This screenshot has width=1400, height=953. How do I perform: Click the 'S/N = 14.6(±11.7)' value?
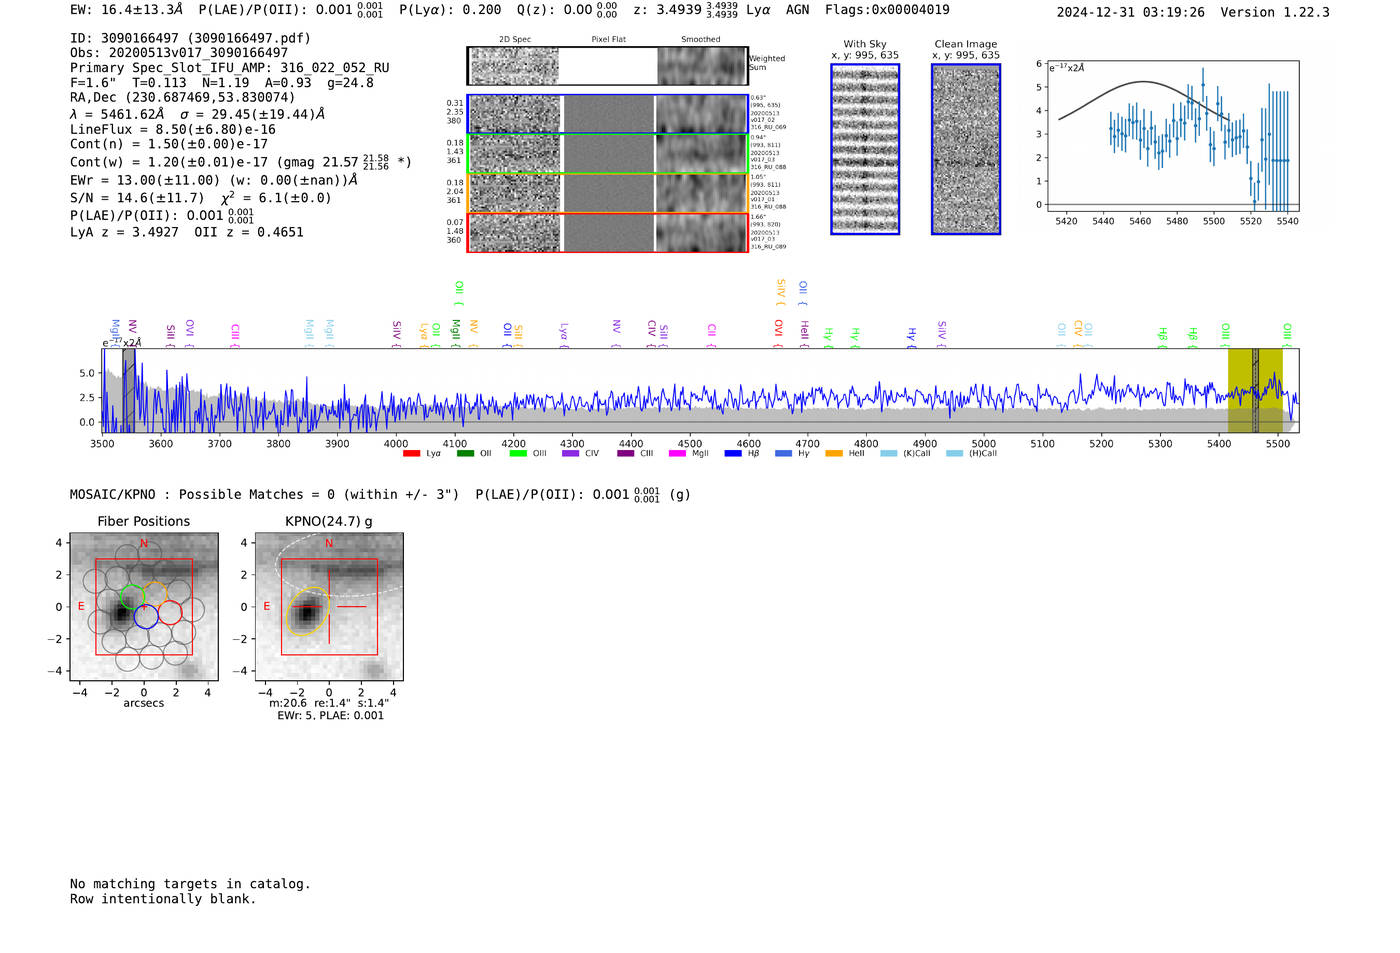click(x=137, y=198)
